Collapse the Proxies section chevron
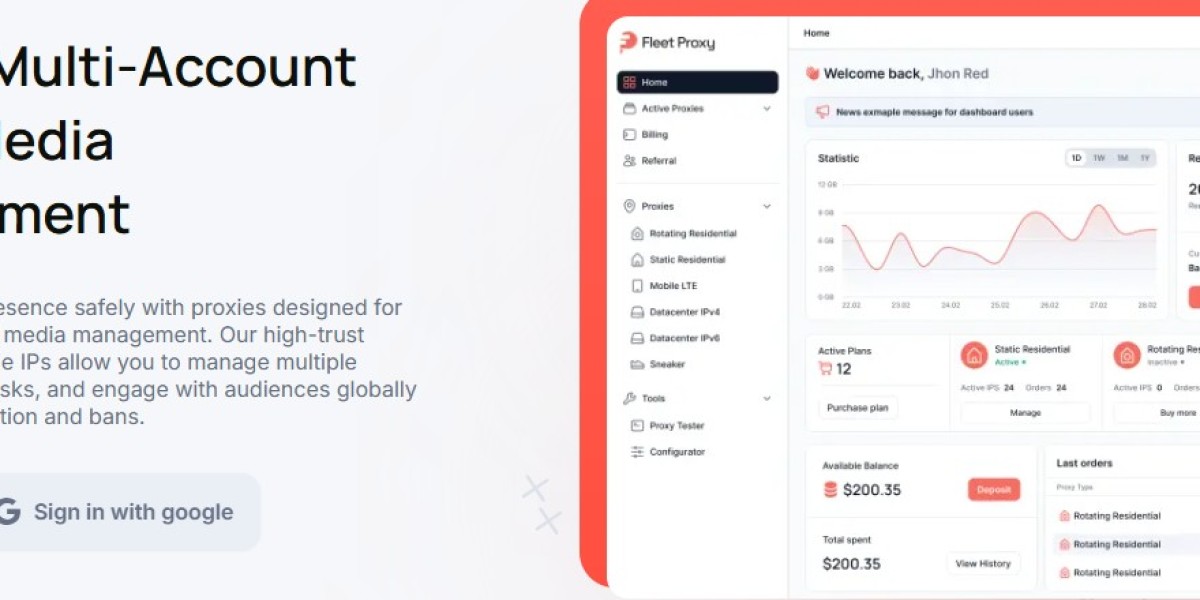The width and height of the screenshot is (1200, 600). [767, 206]
